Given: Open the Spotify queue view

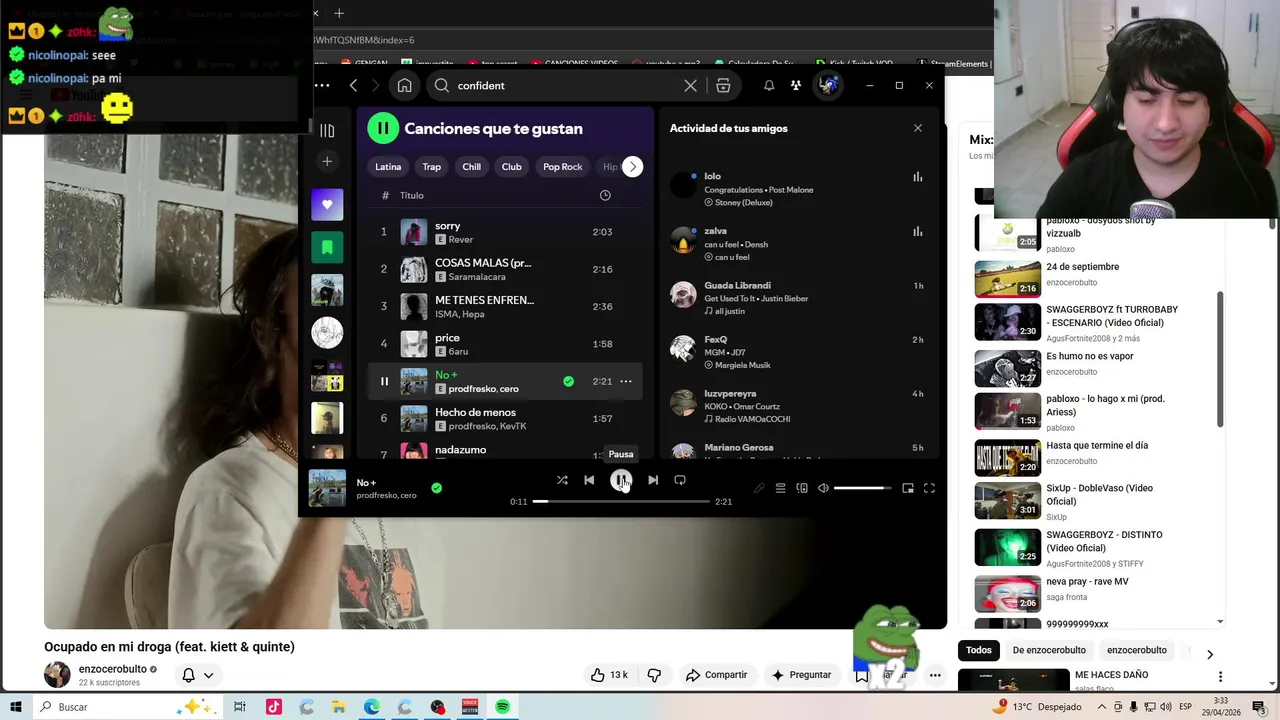Looking at the screenshot, I should [780, 488].
